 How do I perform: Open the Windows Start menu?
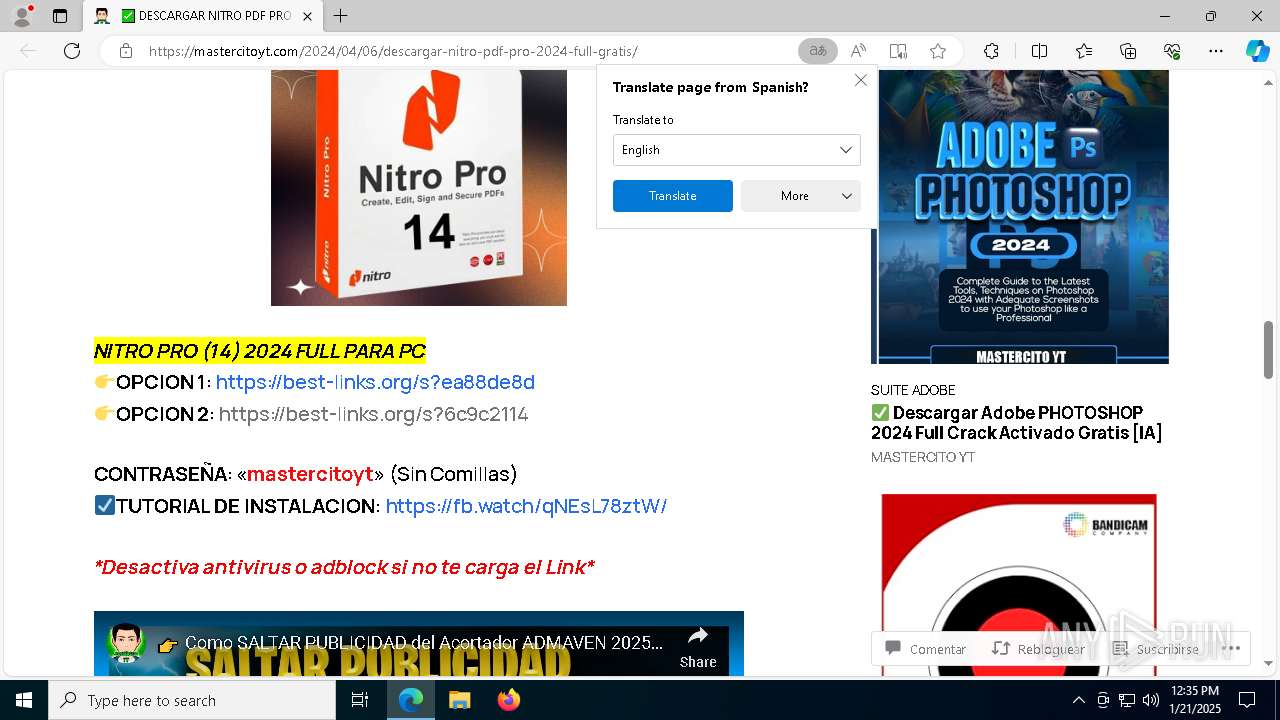pos(24,700)
